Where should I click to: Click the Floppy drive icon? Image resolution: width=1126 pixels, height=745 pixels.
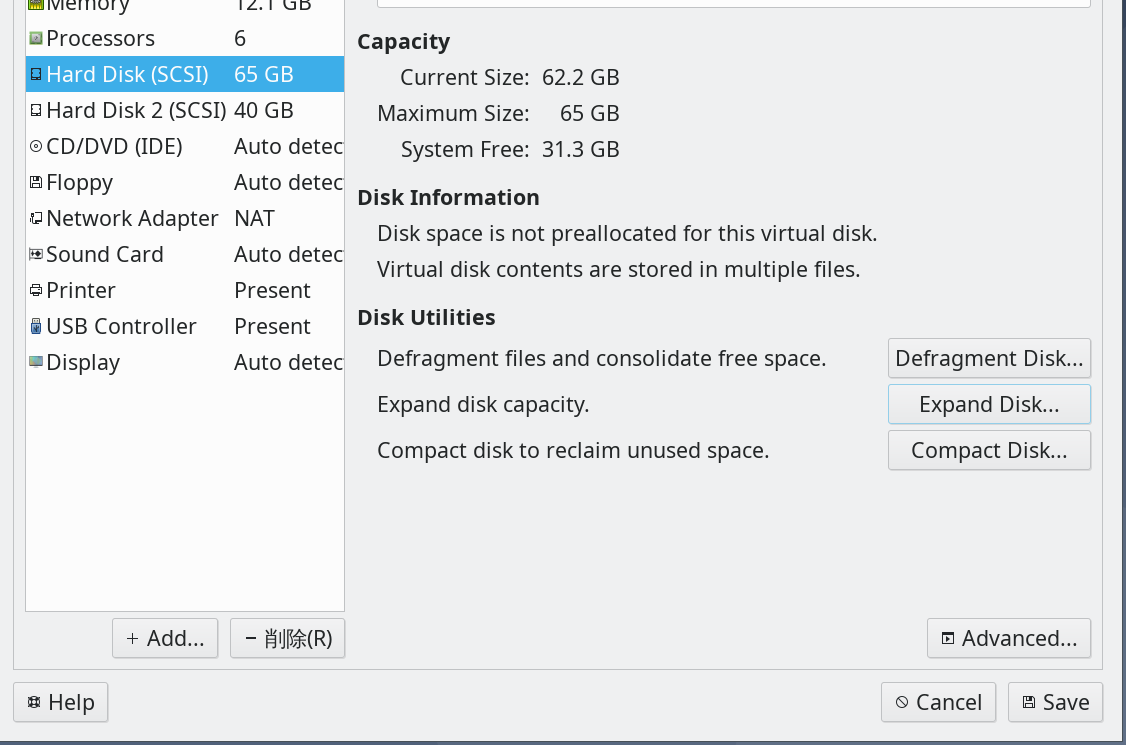click(x=36, y=183)
